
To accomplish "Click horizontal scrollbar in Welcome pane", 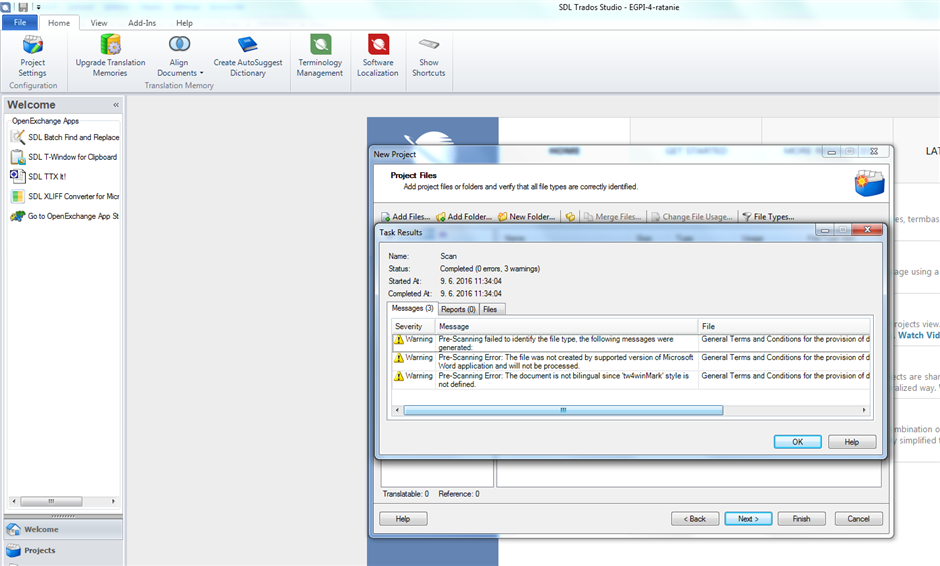I will coord(52,501).
